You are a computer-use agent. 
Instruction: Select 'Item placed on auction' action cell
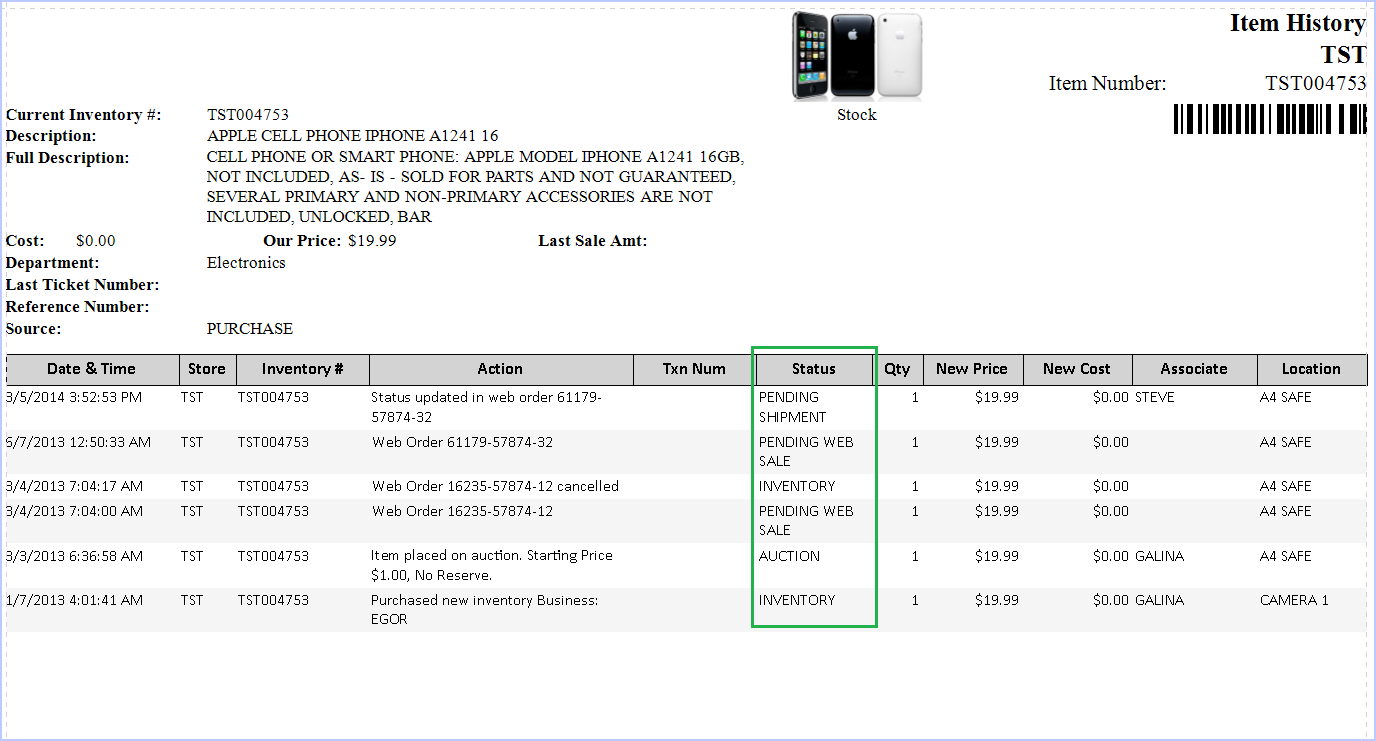point(492,565)
